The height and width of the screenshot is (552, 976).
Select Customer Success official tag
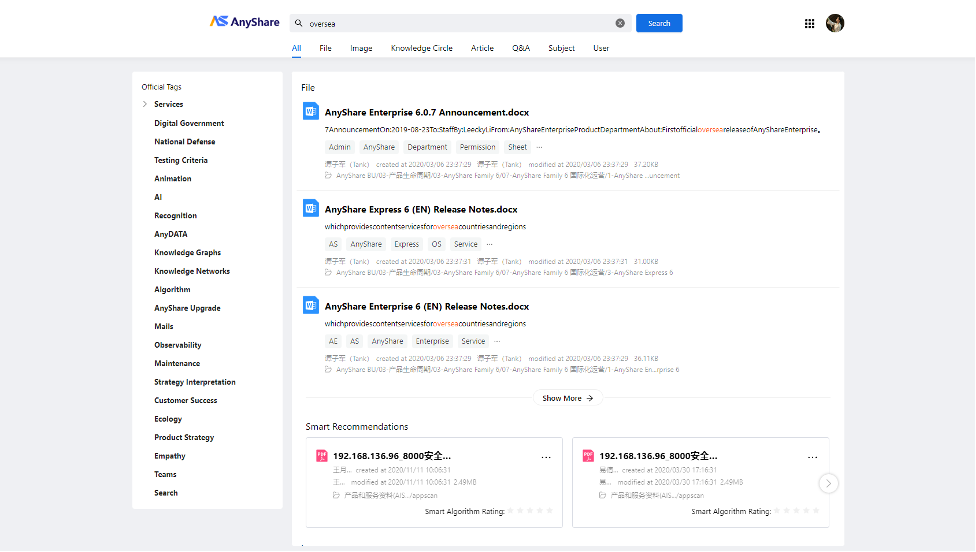tap(185, 401)
